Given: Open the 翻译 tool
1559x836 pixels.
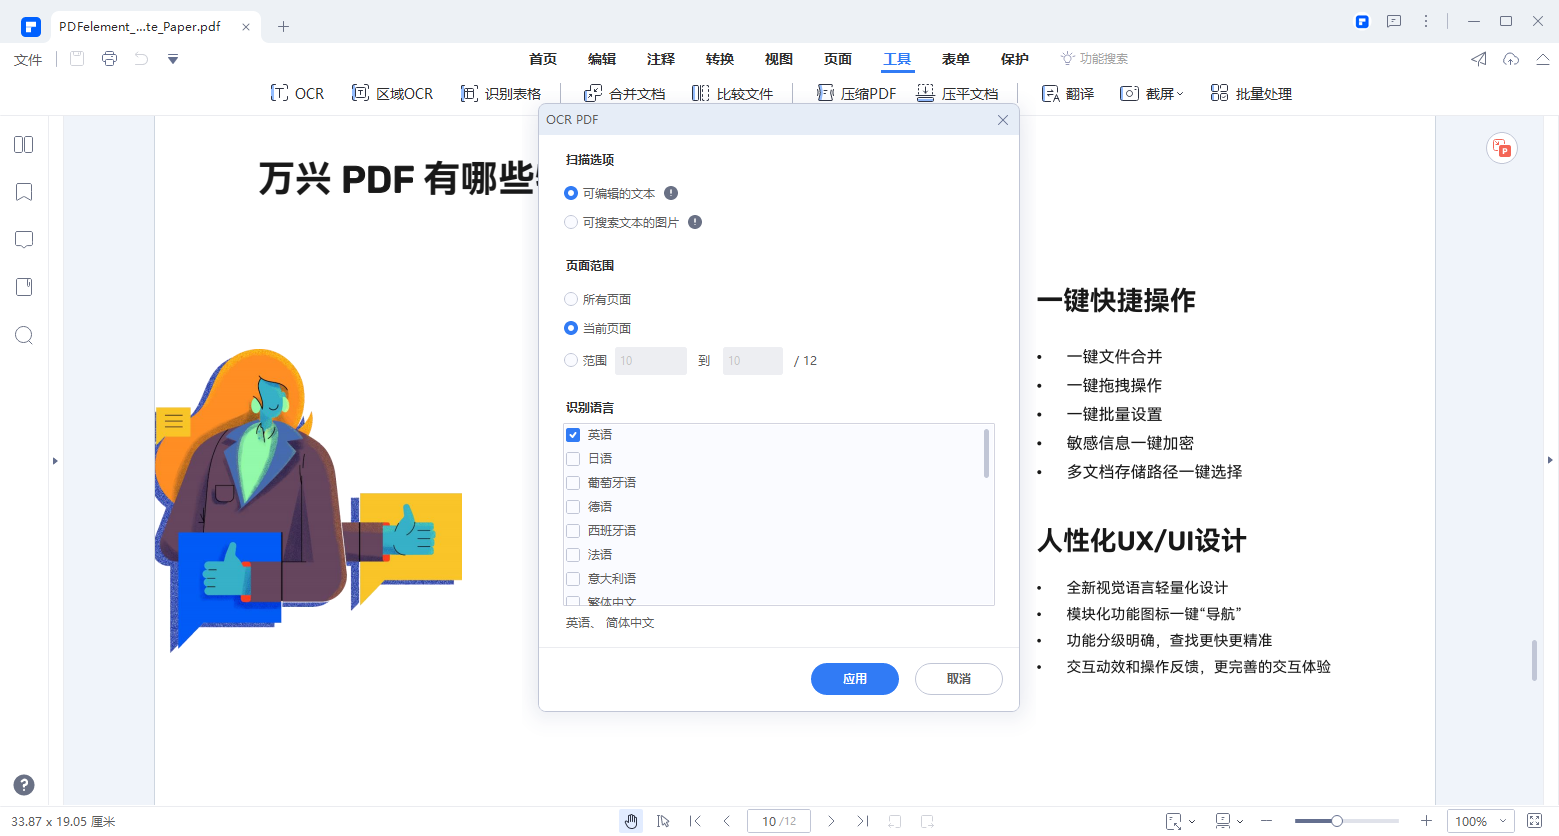Looking at the screenshot, I should tap(1067, 93).
